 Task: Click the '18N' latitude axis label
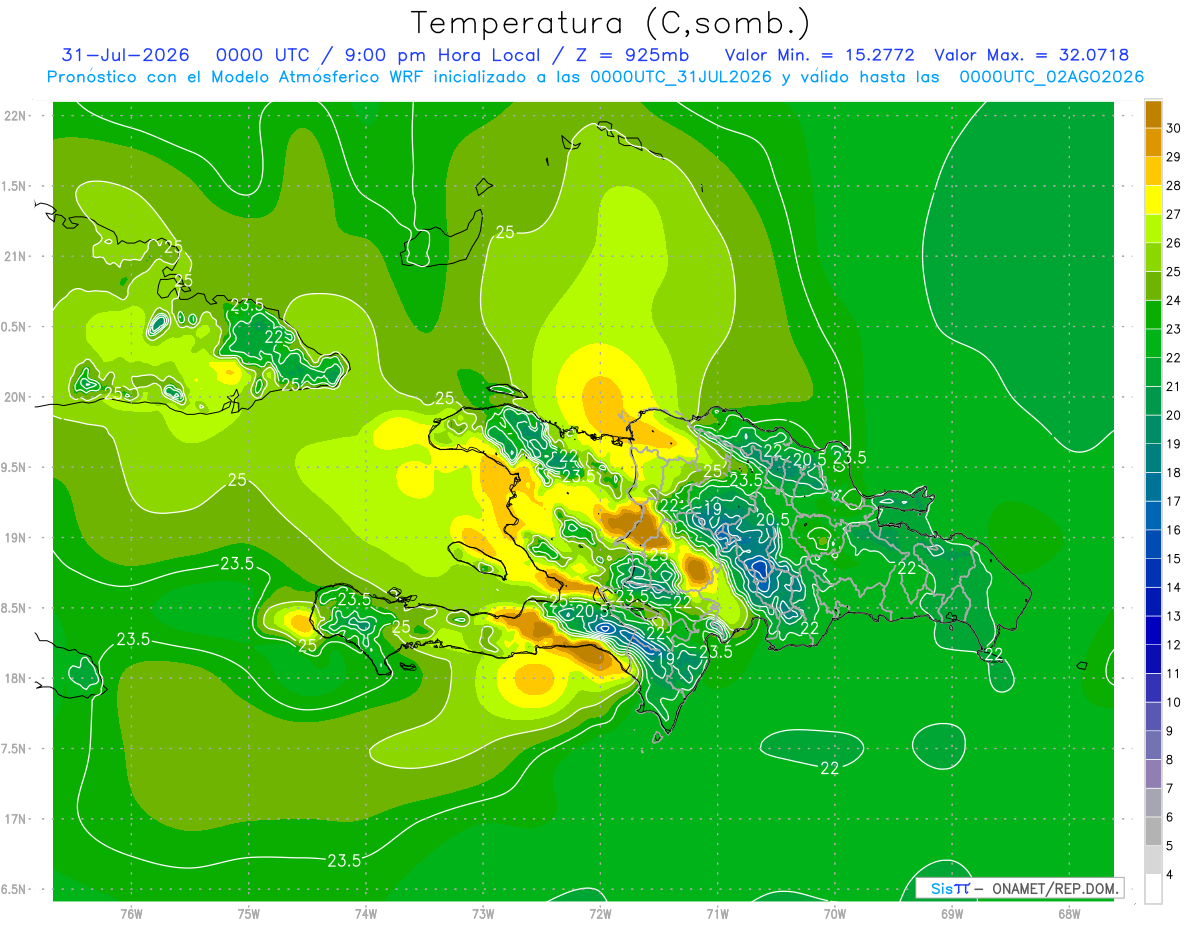(x=15, y=678)
